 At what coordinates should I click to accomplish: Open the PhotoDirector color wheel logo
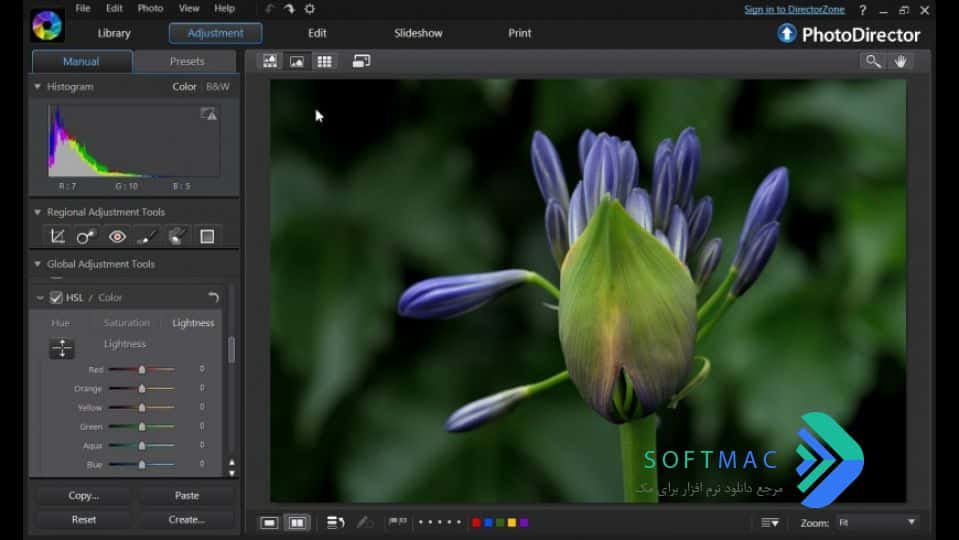(47, 26)
